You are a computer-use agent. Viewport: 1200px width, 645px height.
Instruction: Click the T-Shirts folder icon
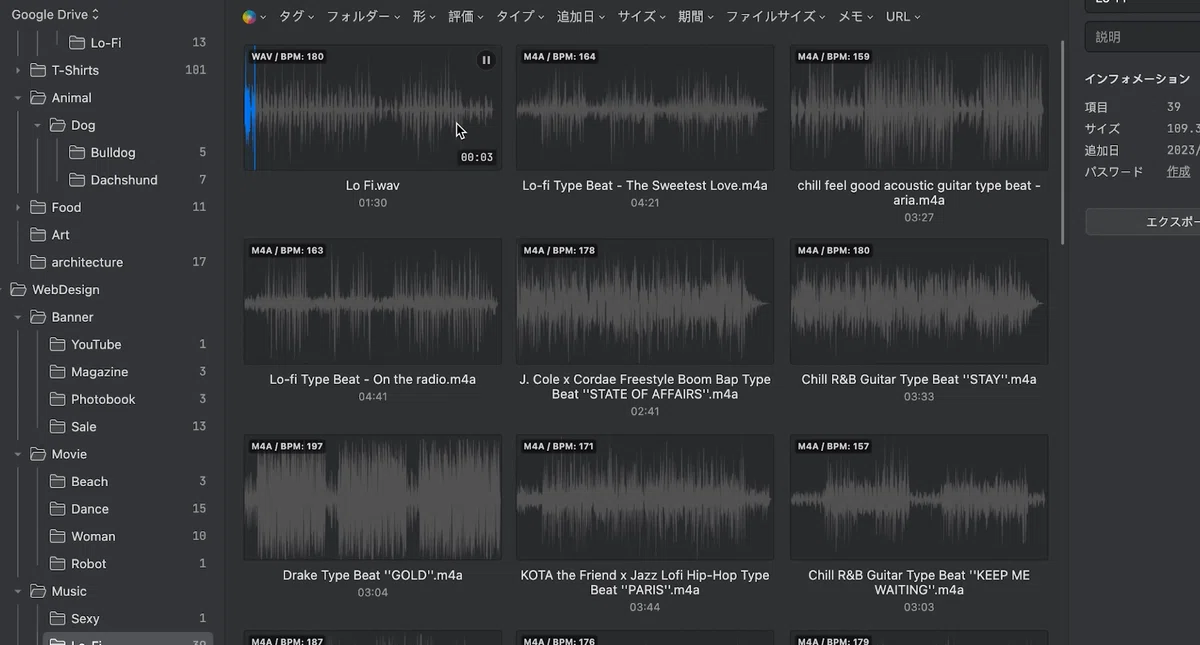point(38,70)
